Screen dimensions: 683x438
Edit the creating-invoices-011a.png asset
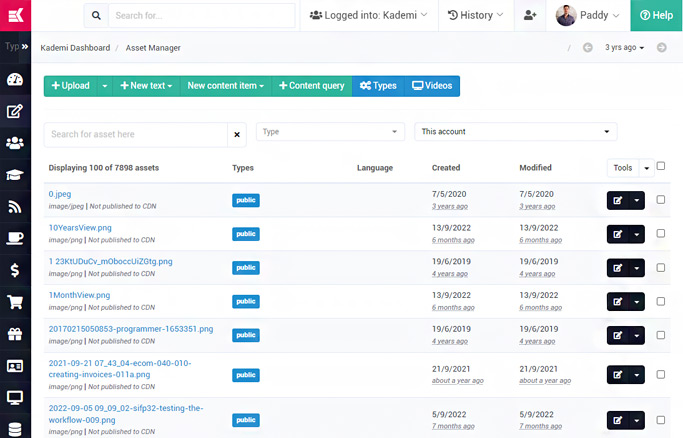tap(618, 375)
